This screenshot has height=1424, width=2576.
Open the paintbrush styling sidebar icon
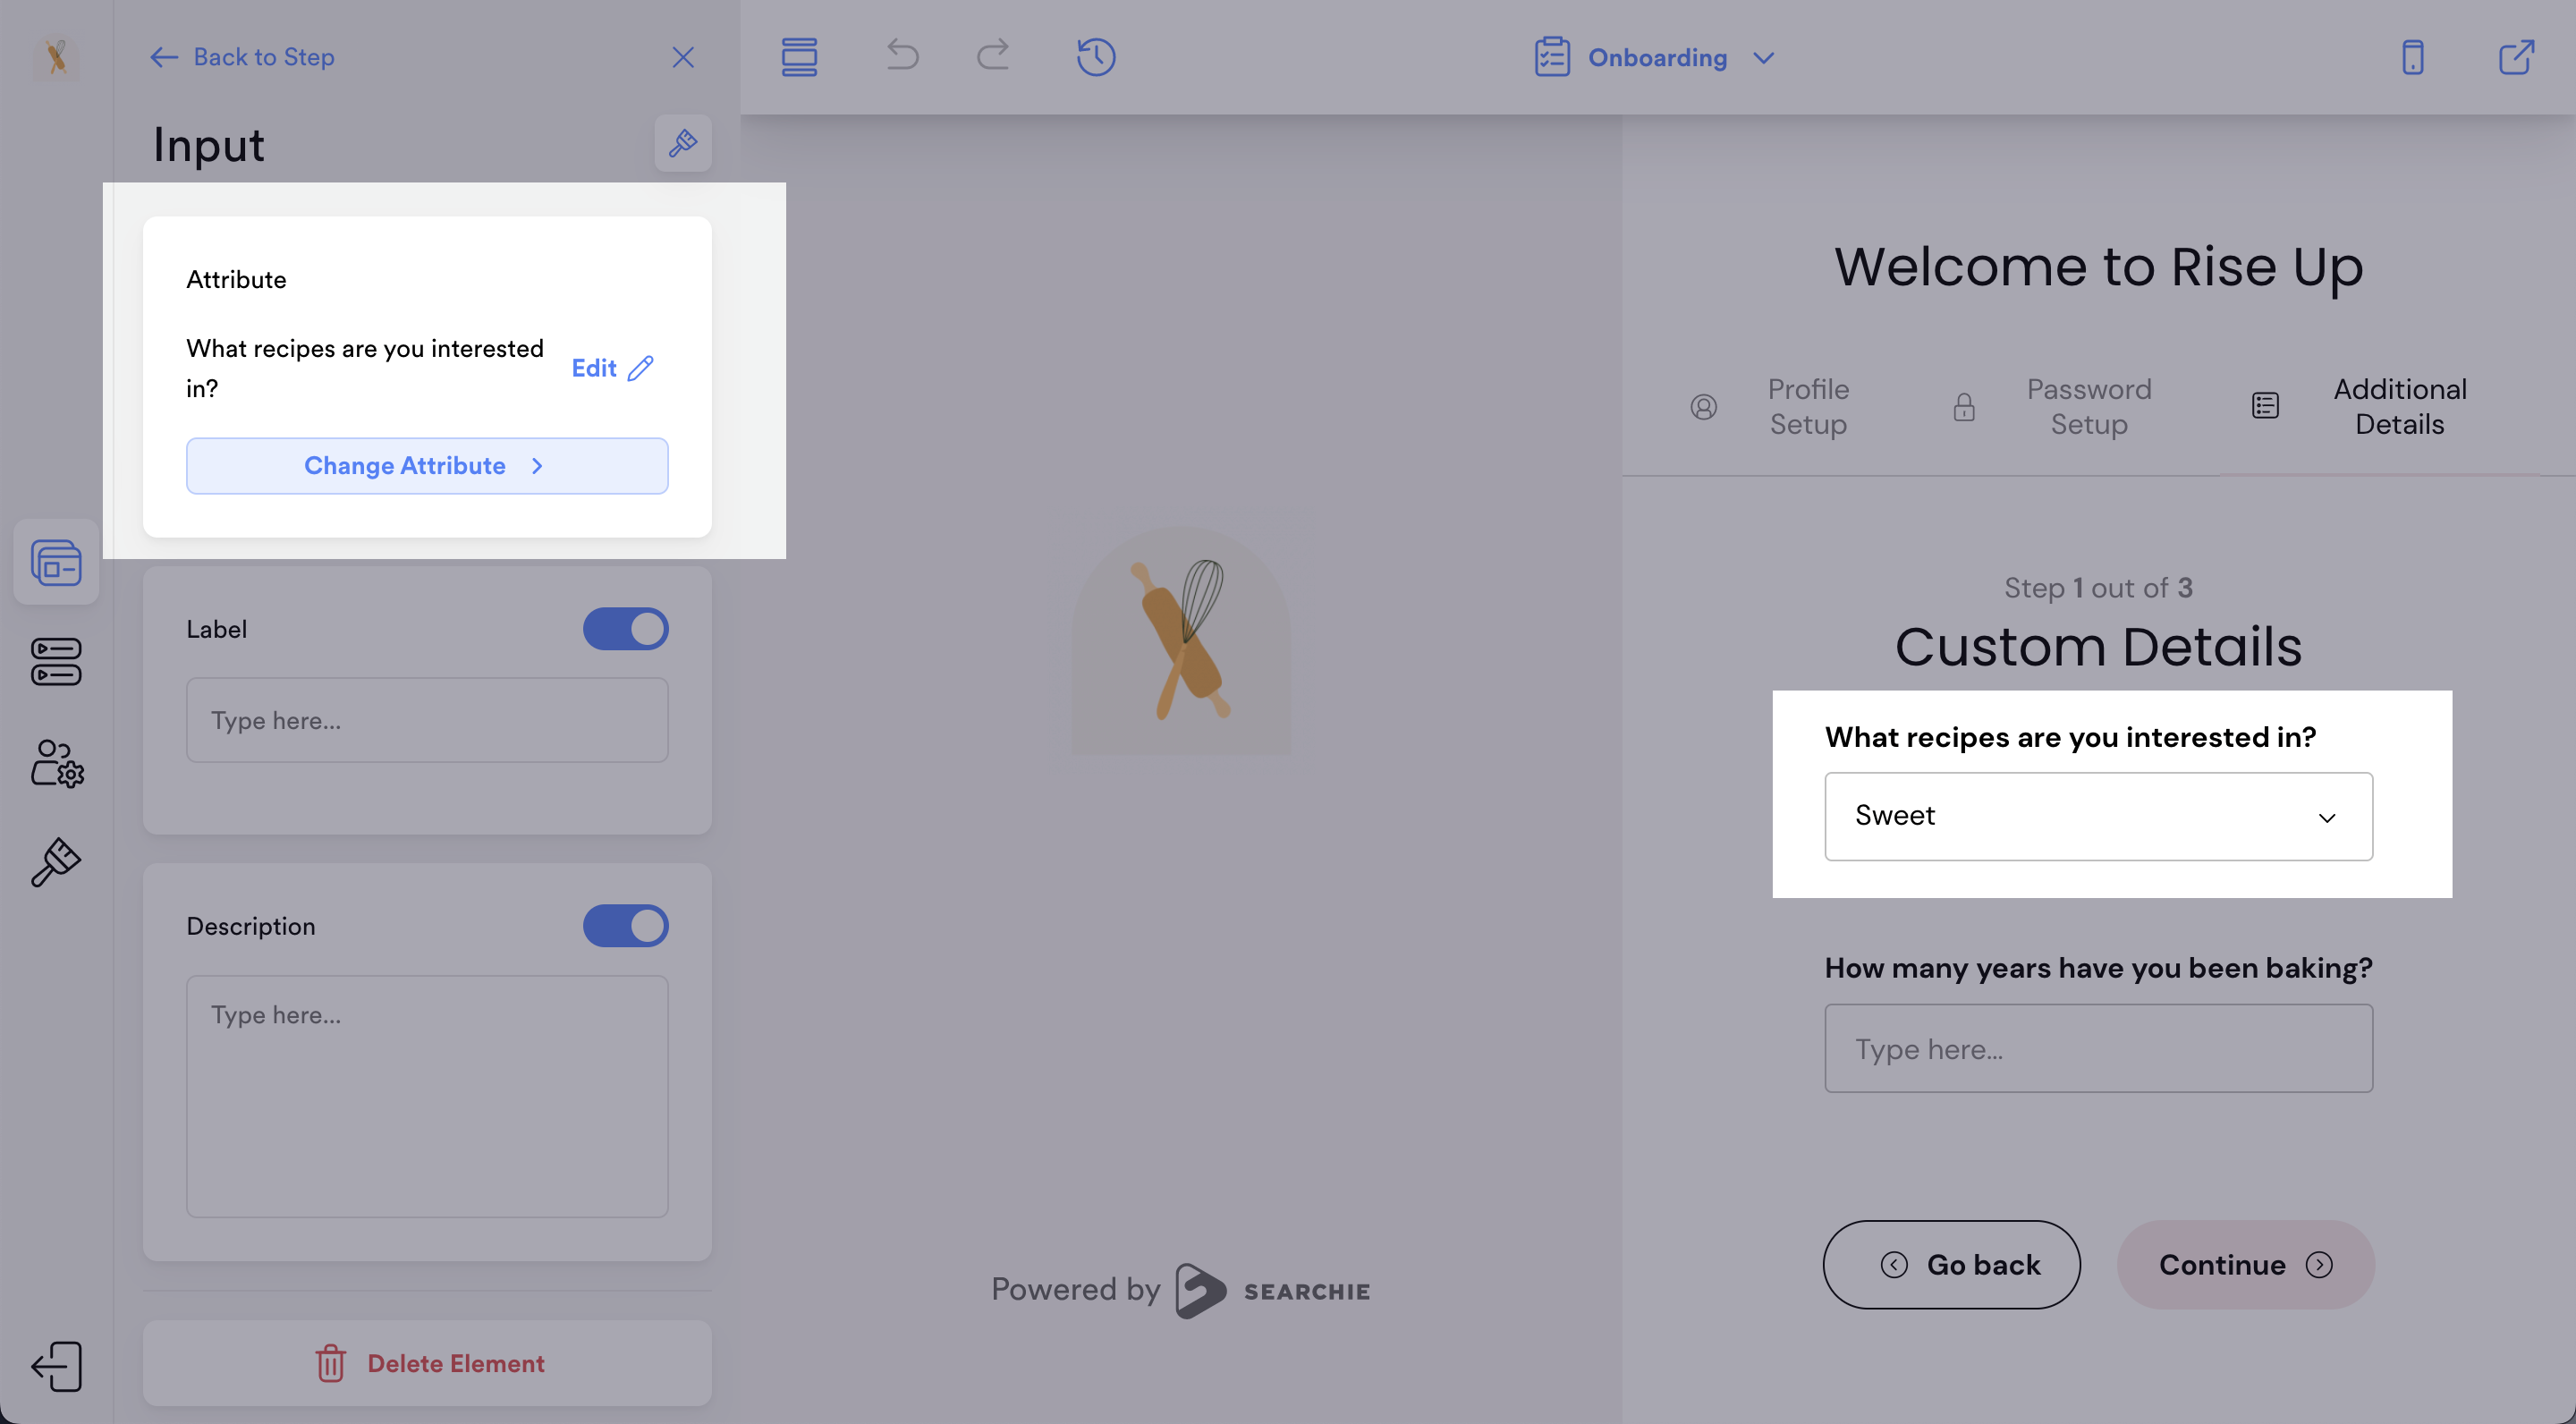coord(56,862)
